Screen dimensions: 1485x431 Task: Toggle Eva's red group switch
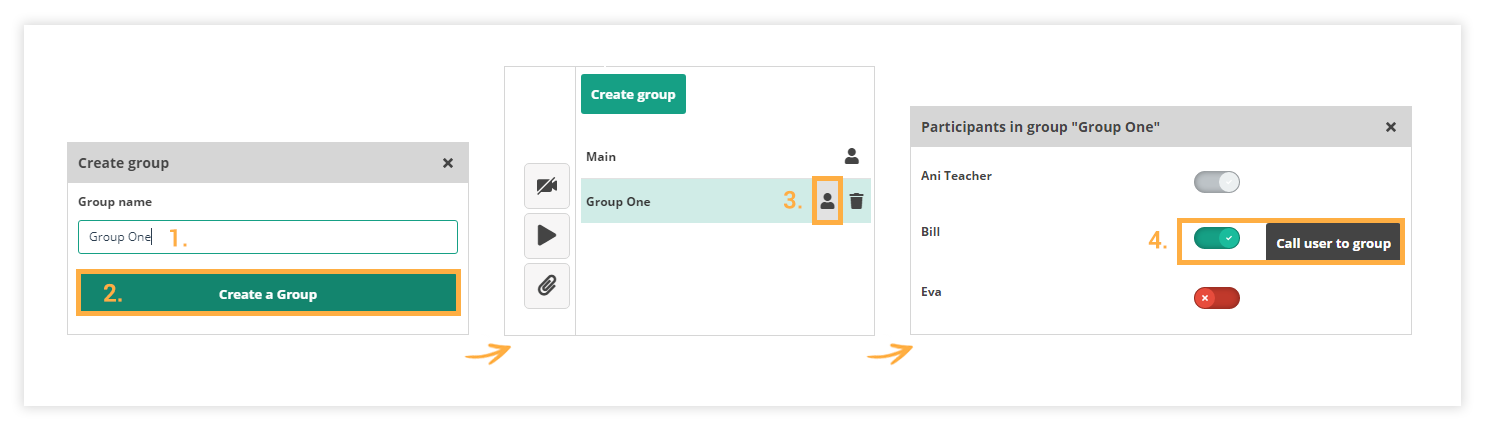pyautogui.click(x=1217, y=298)
